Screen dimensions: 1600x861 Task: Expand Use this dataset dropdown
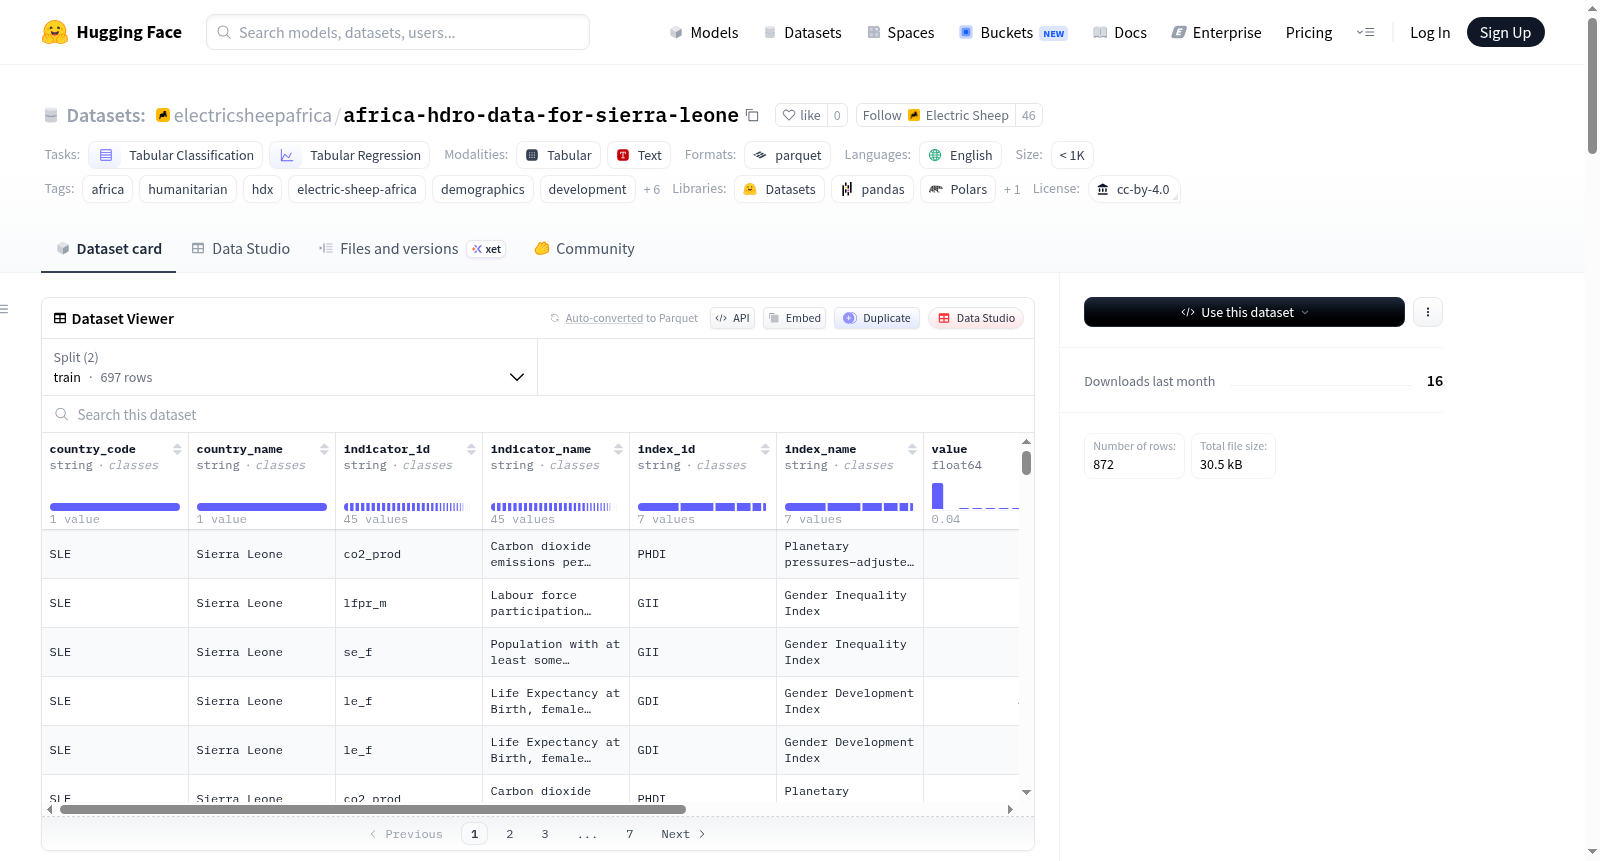1244,312
